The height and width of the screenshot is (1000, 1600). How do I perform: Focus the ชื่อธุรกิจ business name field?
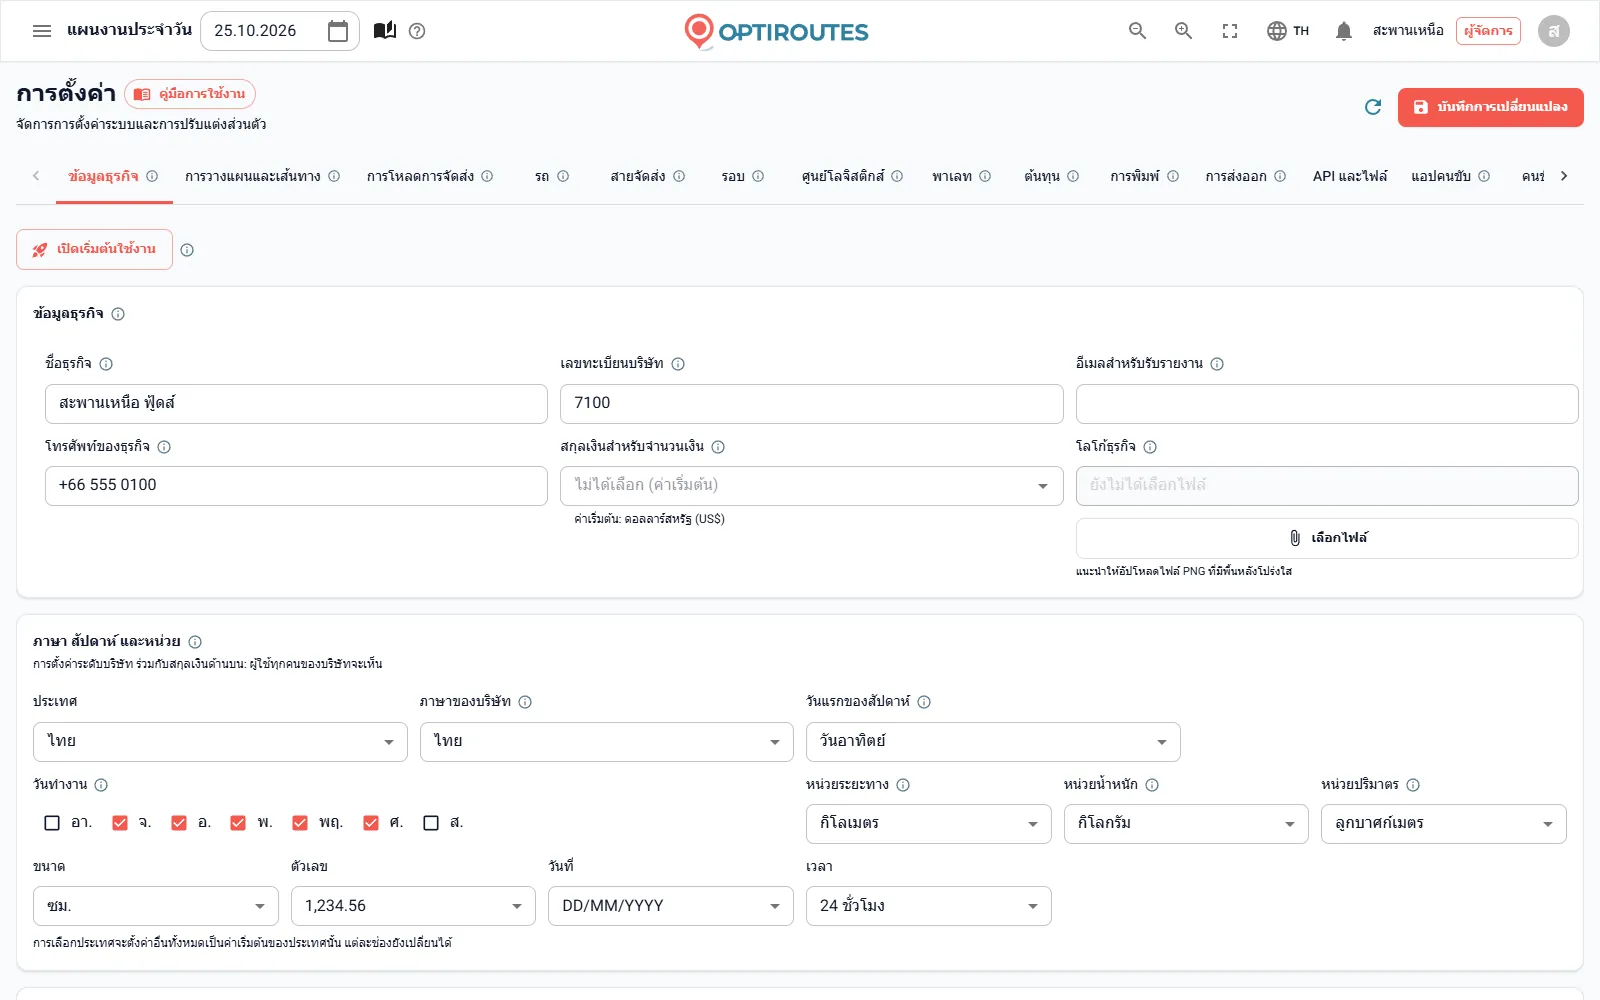pyautogui.click(x=296, y=404)
